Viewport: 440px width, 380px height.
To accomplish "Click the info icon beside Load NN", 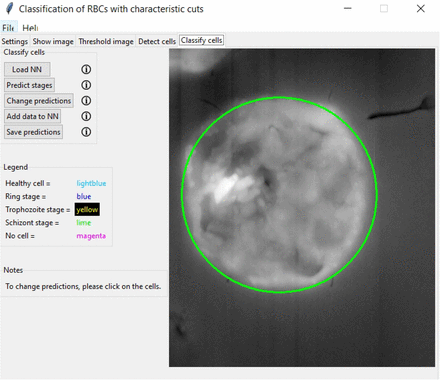I will pyautogui.click(x=86, y=69).
